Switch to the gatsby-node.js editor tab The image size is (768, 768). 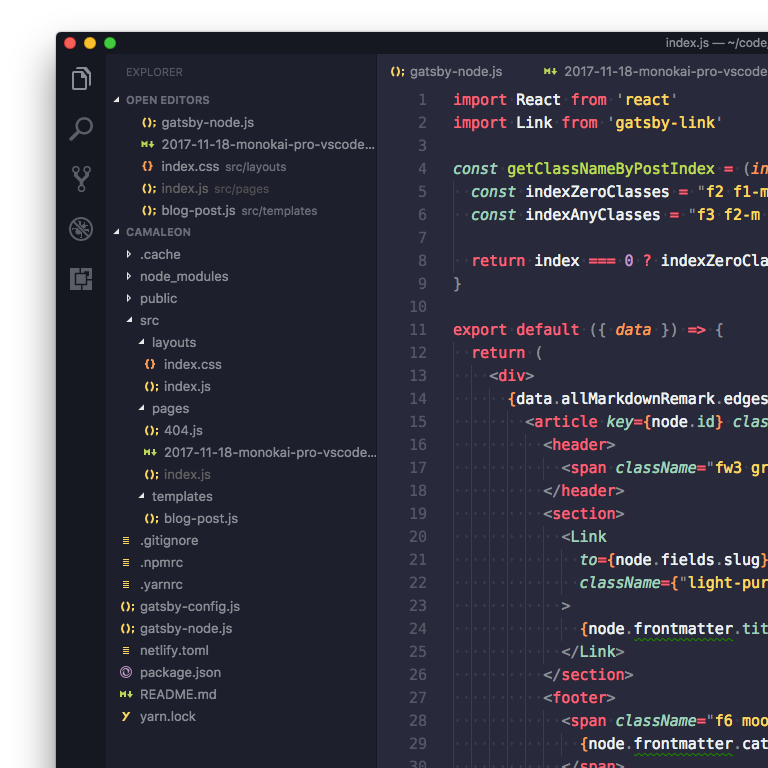(446, 72)
